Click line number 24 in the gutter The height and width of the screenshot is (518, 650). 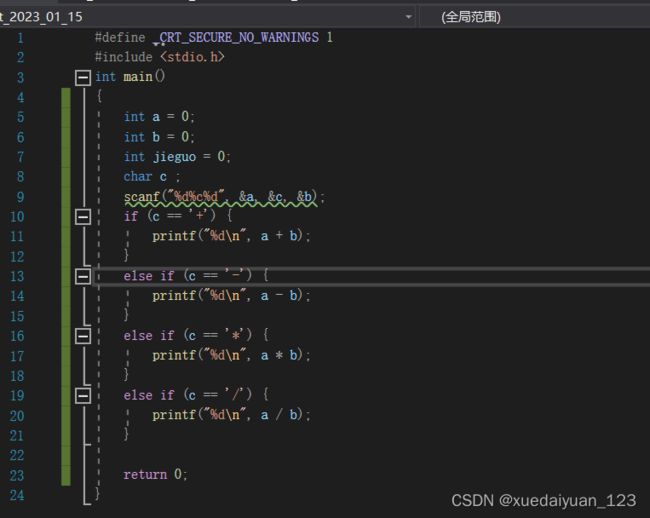(17, 495)
